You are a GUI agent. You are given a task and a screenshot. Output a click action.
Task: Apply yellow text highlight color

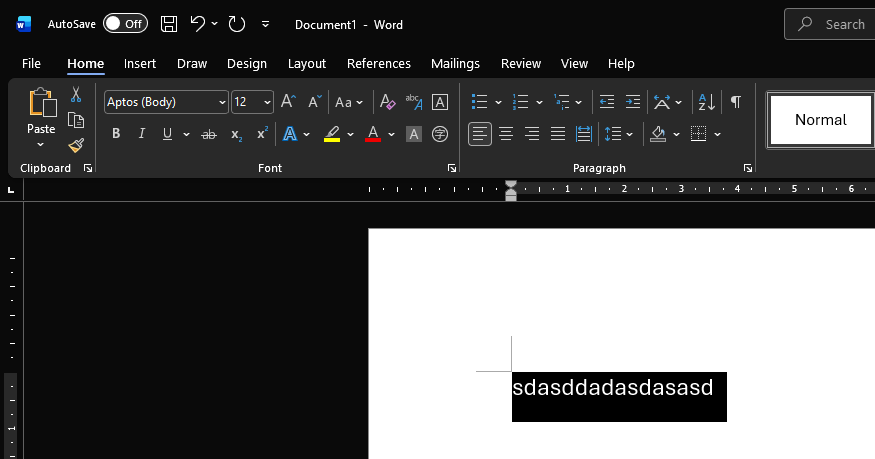pyautogui.click(x=332, y=134)
